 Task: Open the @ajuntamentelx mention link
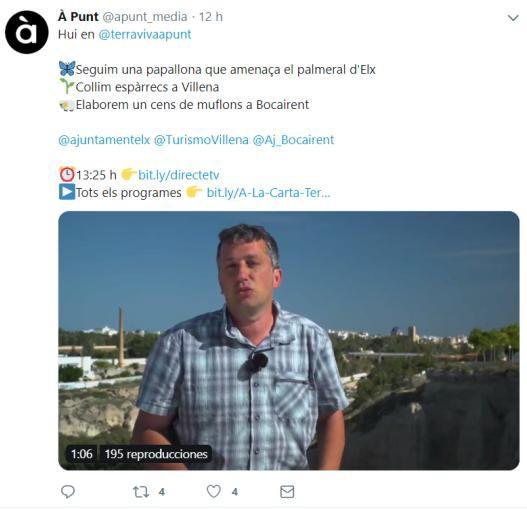[x=104, y=140]
